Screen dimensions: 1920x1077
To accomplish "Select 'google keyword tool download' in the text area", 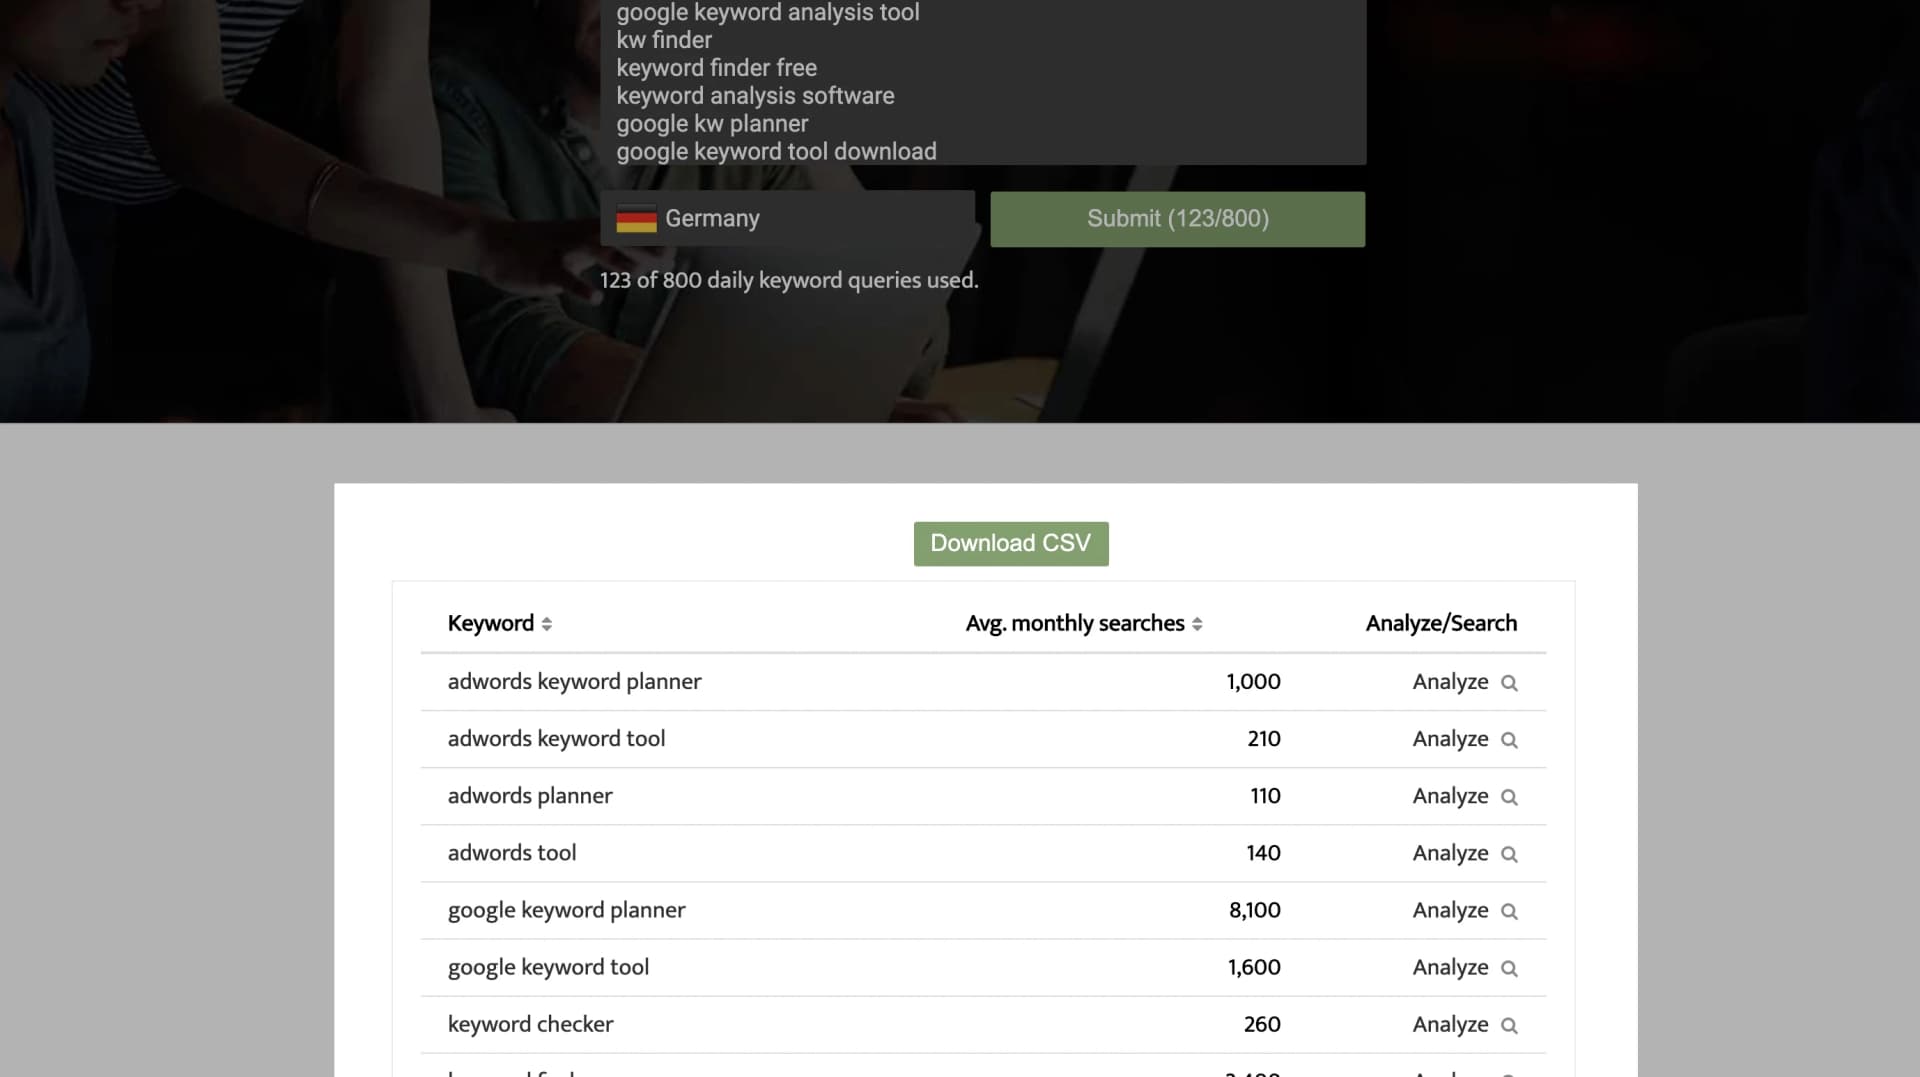I will tap(776, 151).
